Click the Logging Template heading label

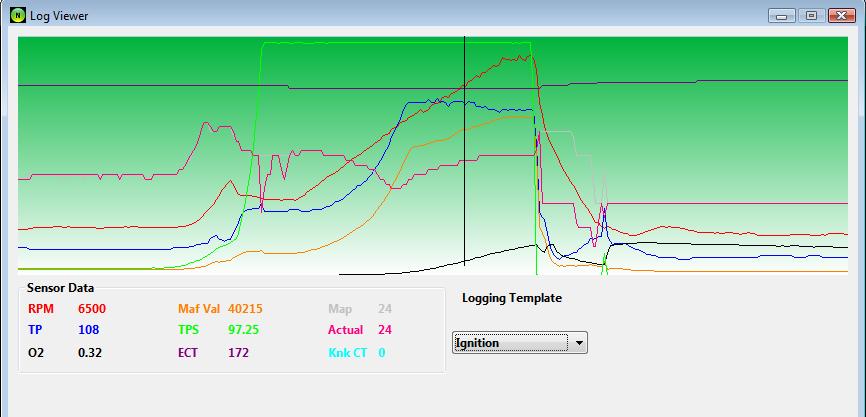point(511,298)
